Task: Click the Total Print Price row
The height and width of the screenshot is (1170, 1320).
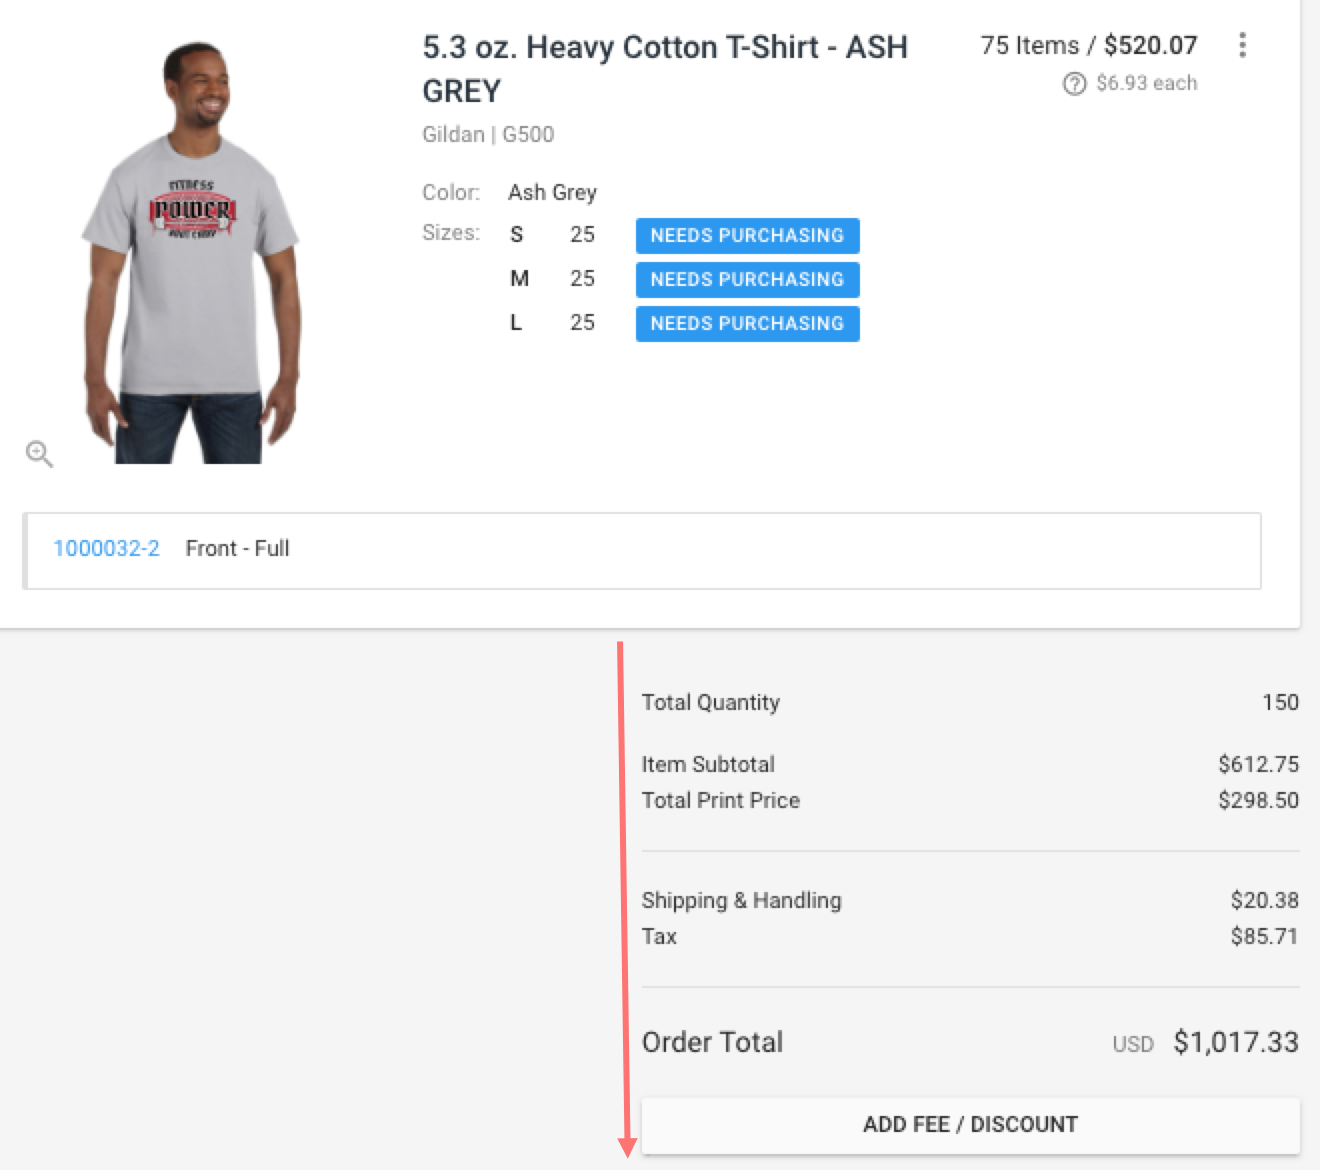Action: pos(720,800)
